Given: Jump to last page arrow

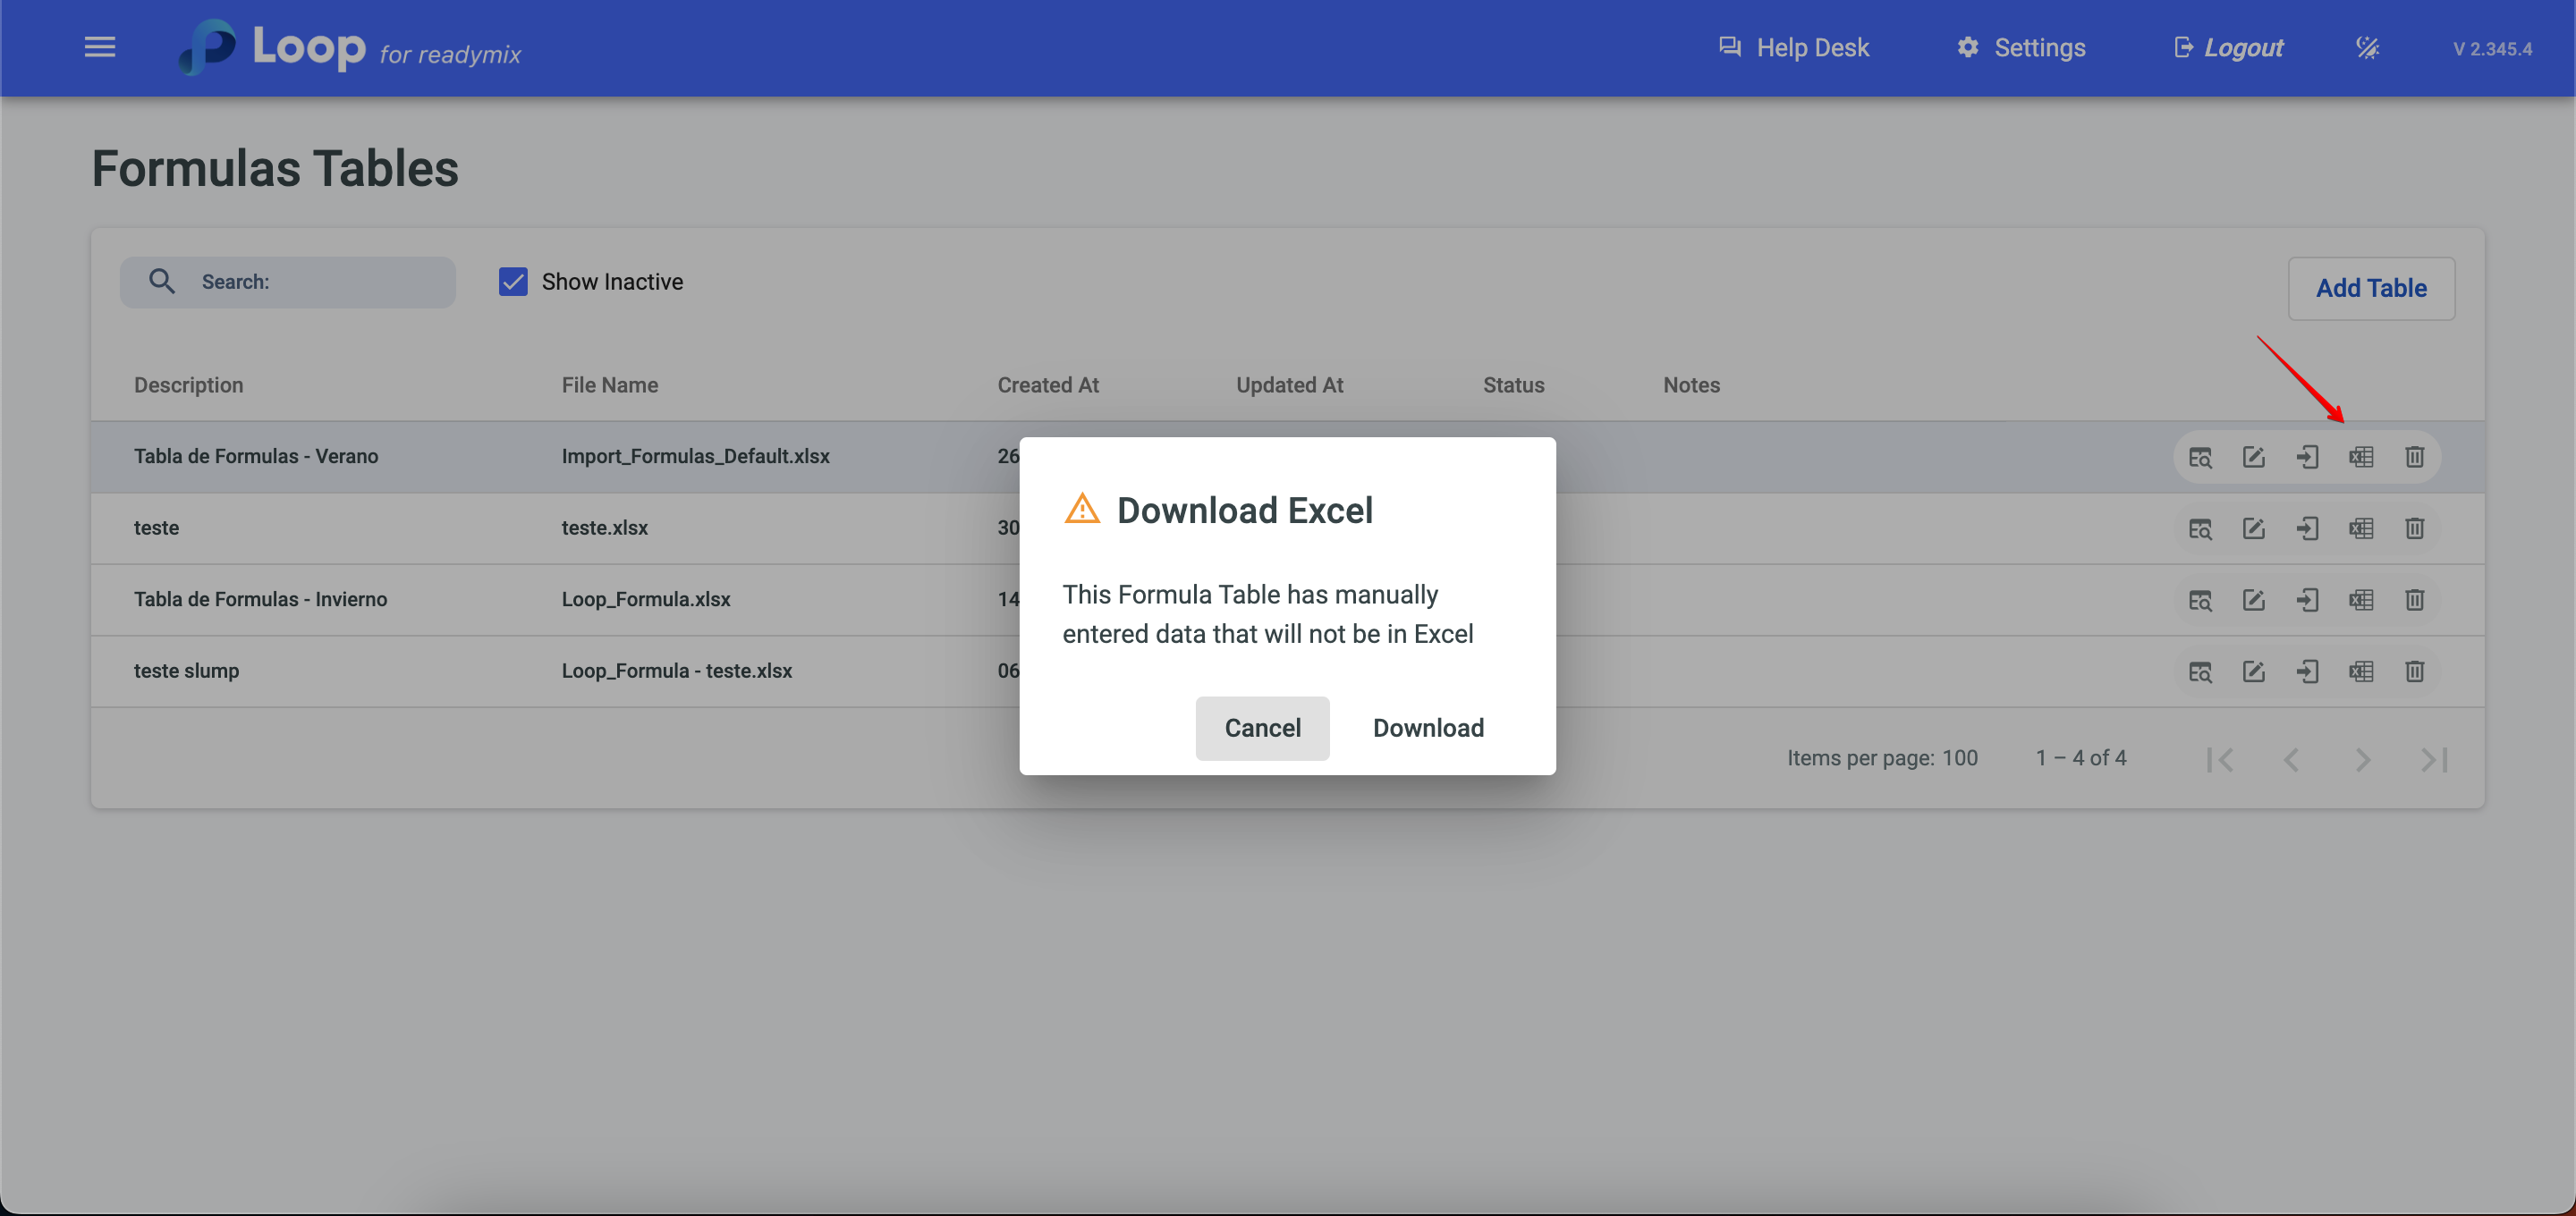Looking at the screenshot, I should point(2433,760).
